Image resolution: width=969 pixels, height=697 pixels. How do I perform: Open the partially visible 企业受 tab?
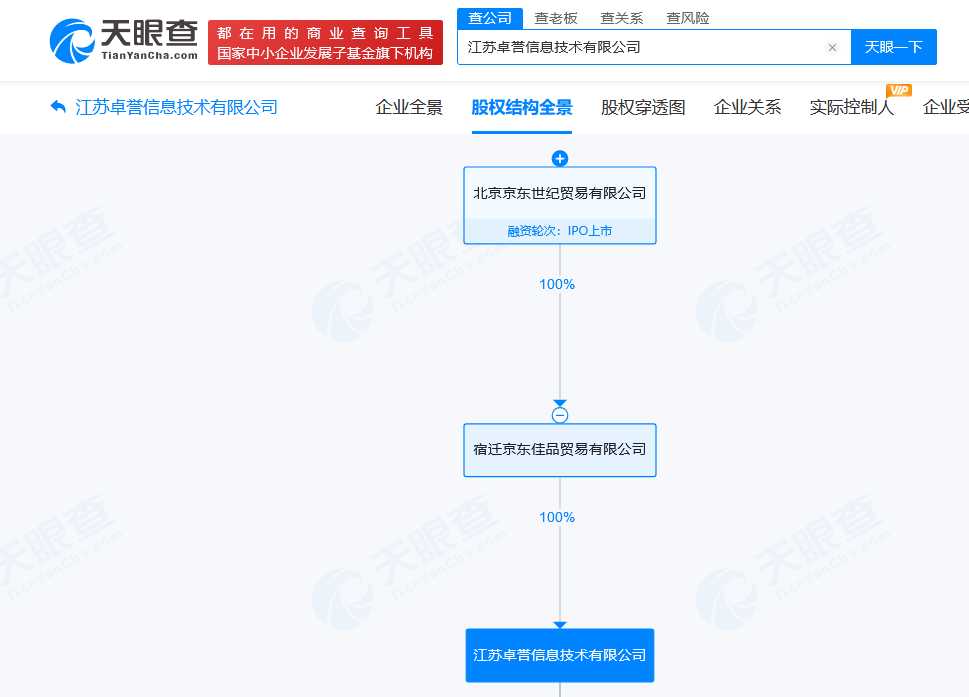click(946, 108)
